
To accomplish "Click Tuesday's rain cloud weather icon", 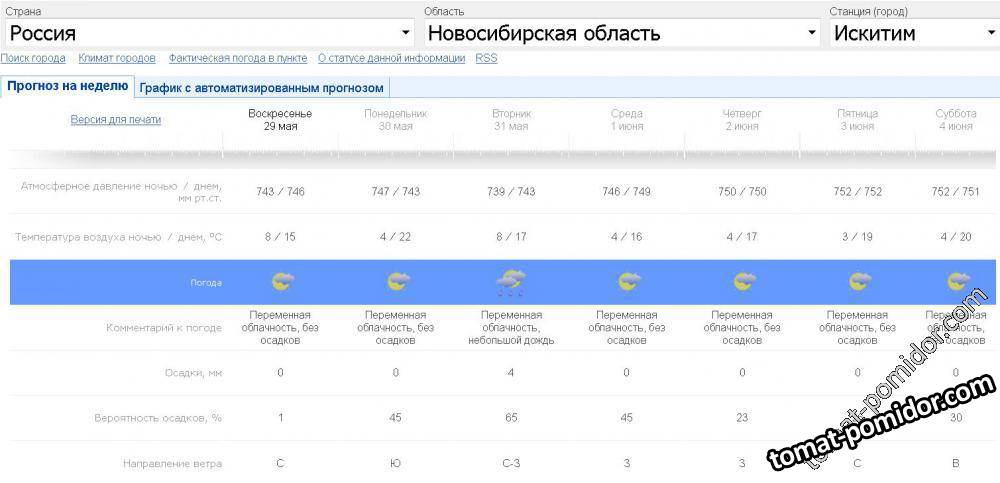I will 512,283.
